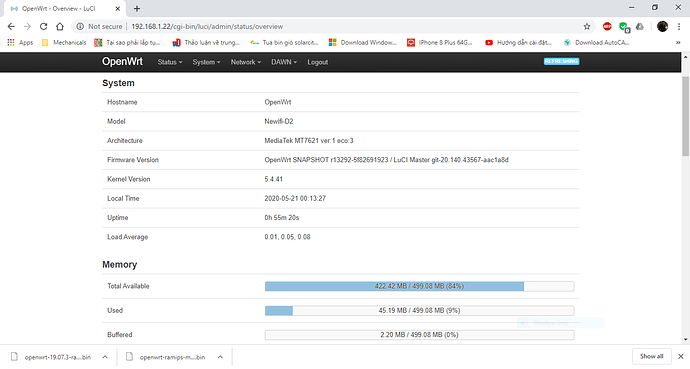Bookmark this page with the star icon
This screenshot has width=690, height=369.
(587, 26)
